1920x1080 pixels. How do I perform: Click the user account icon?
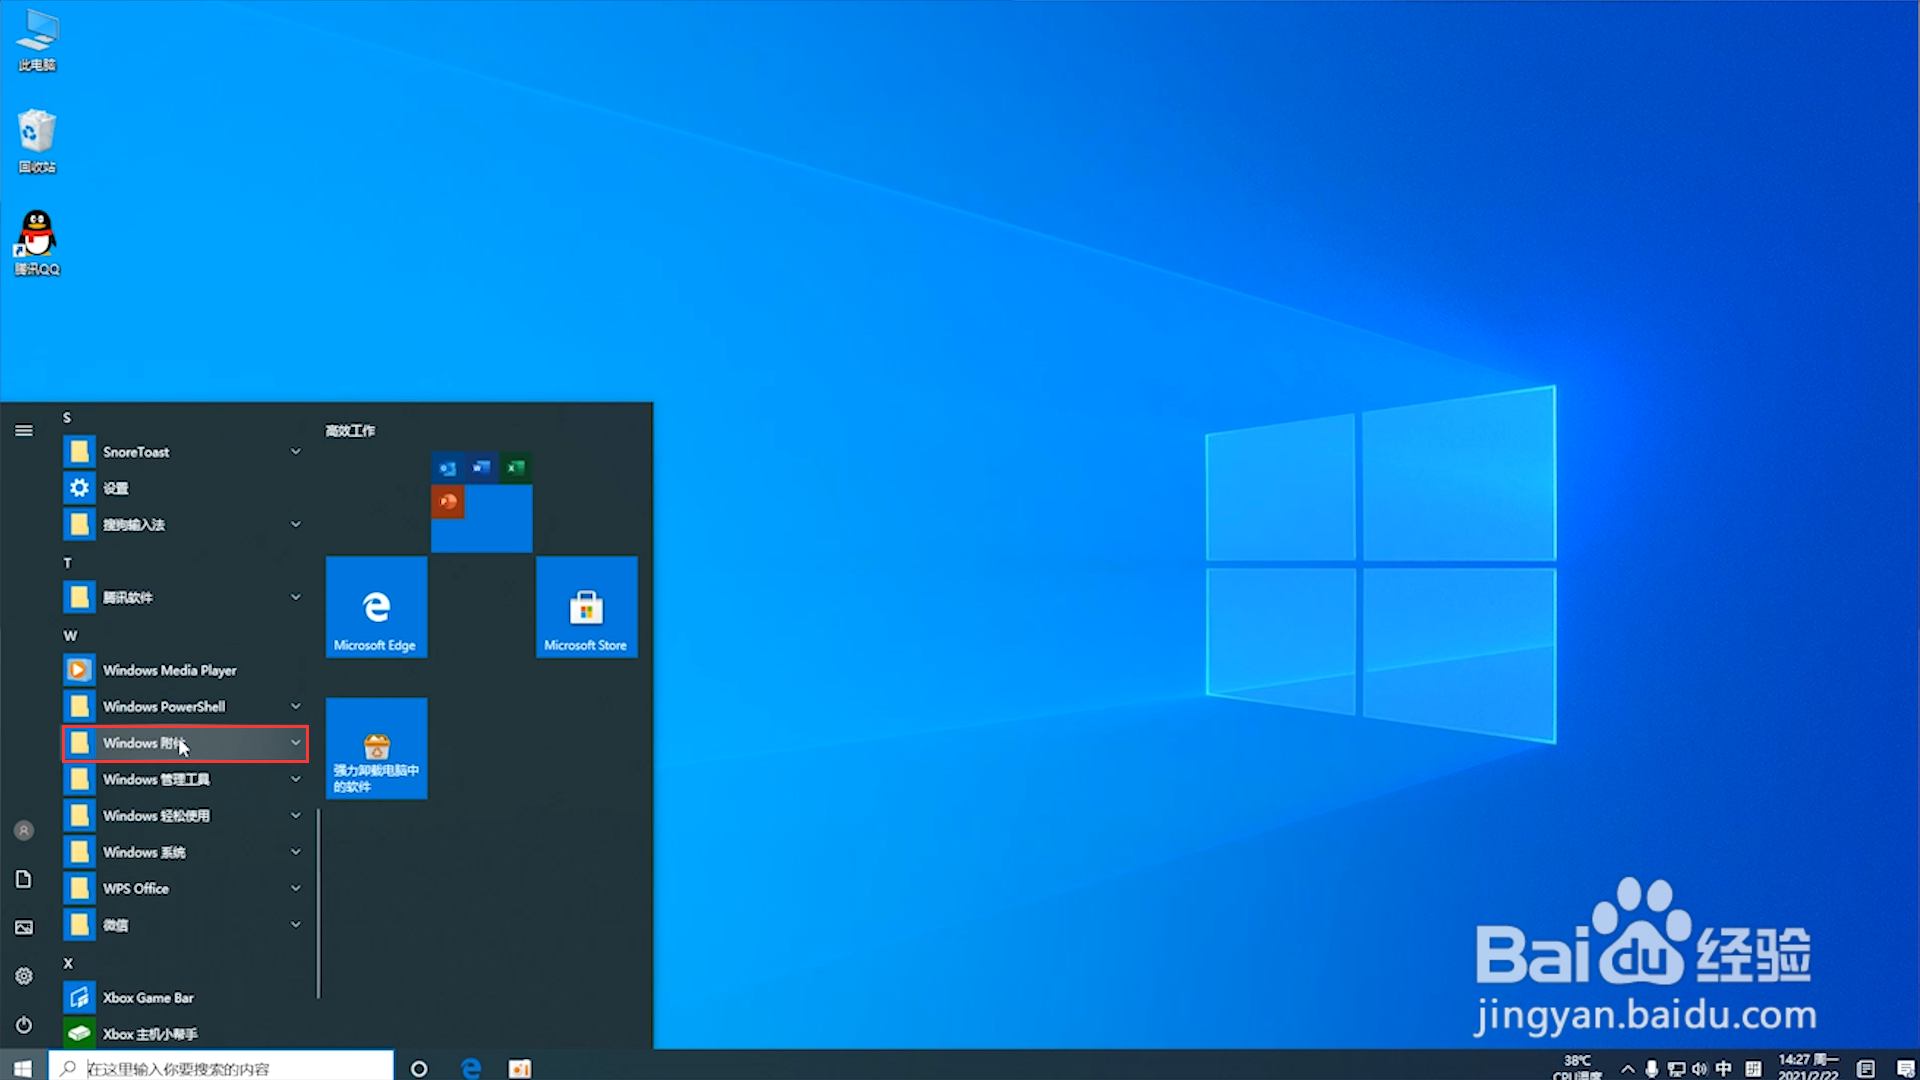pos(24,831)
